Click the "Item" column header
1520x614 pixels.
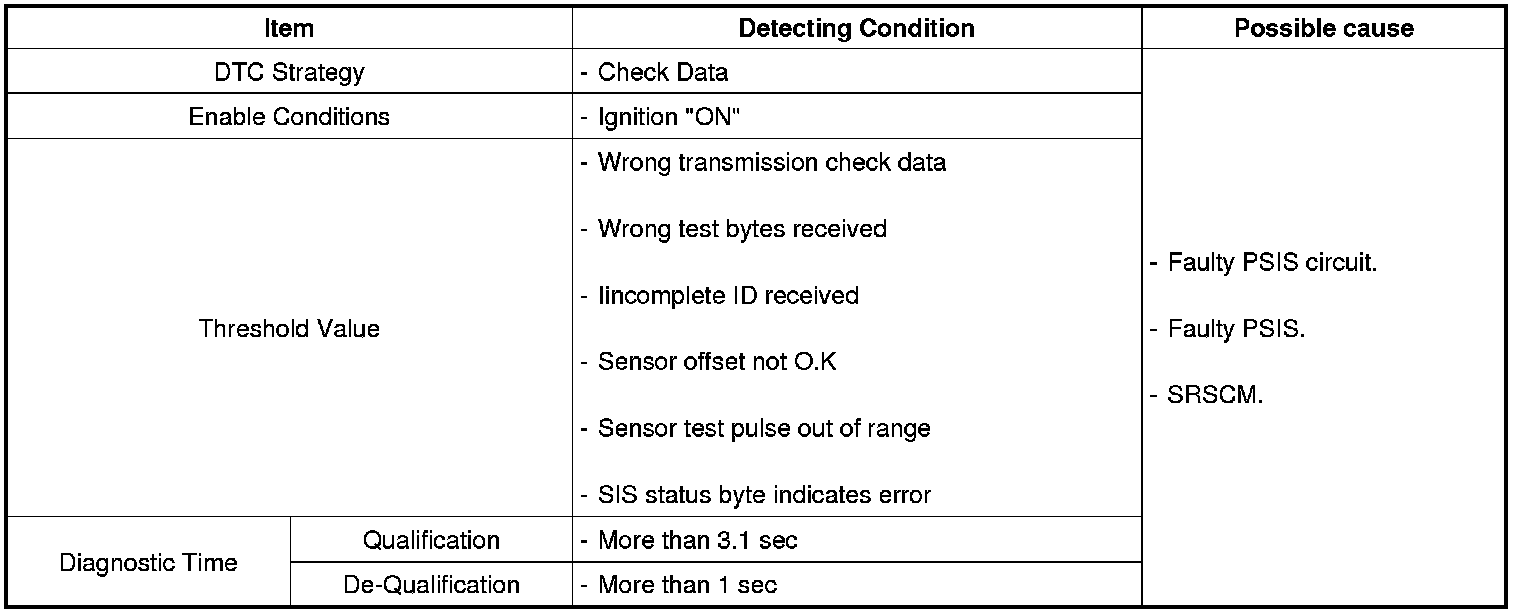pos(289,28)
